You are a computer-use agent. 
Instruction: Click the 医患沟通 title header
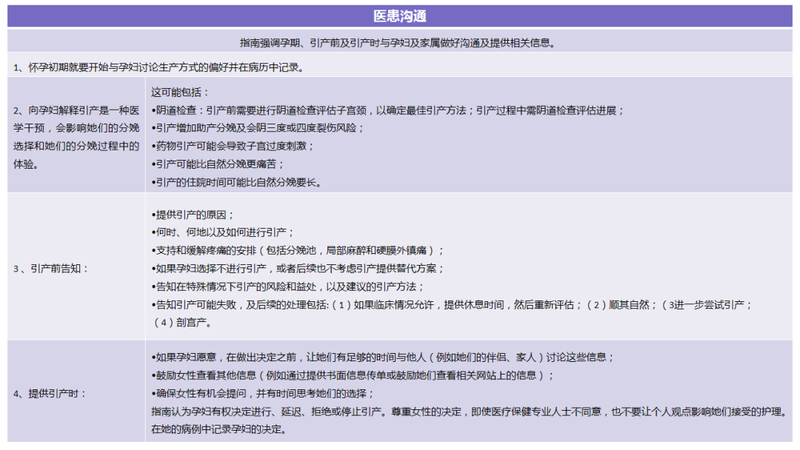tap(400, 18)
